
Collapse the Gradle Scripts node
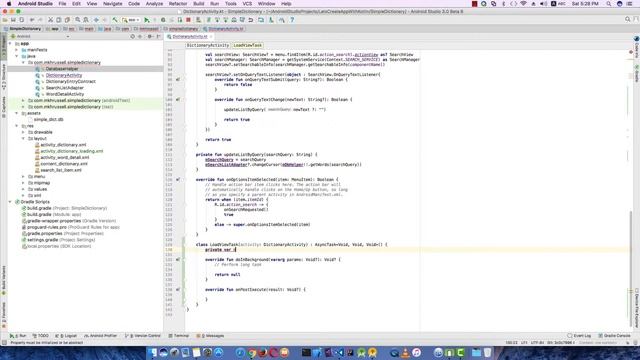10,202
